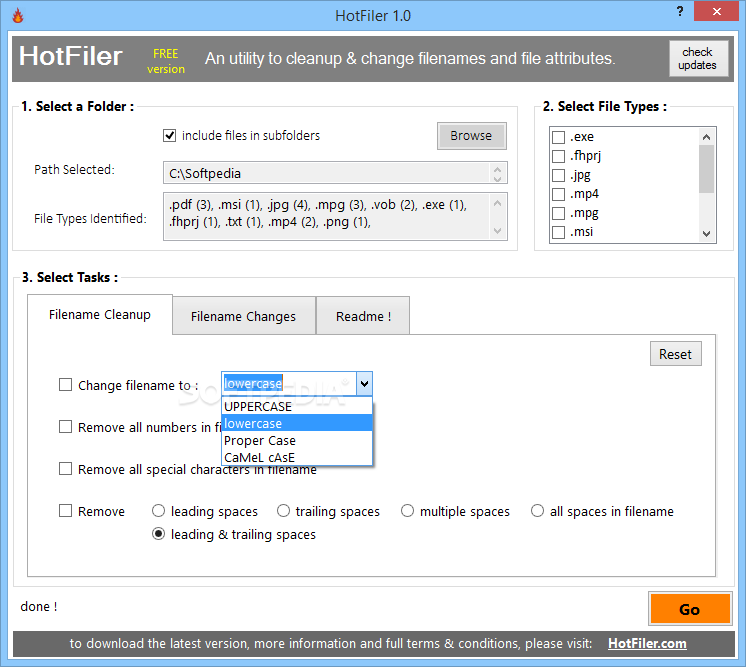Click file types list scrollbar down arrow
Screen dimensions: 746x667
(707, 234)
